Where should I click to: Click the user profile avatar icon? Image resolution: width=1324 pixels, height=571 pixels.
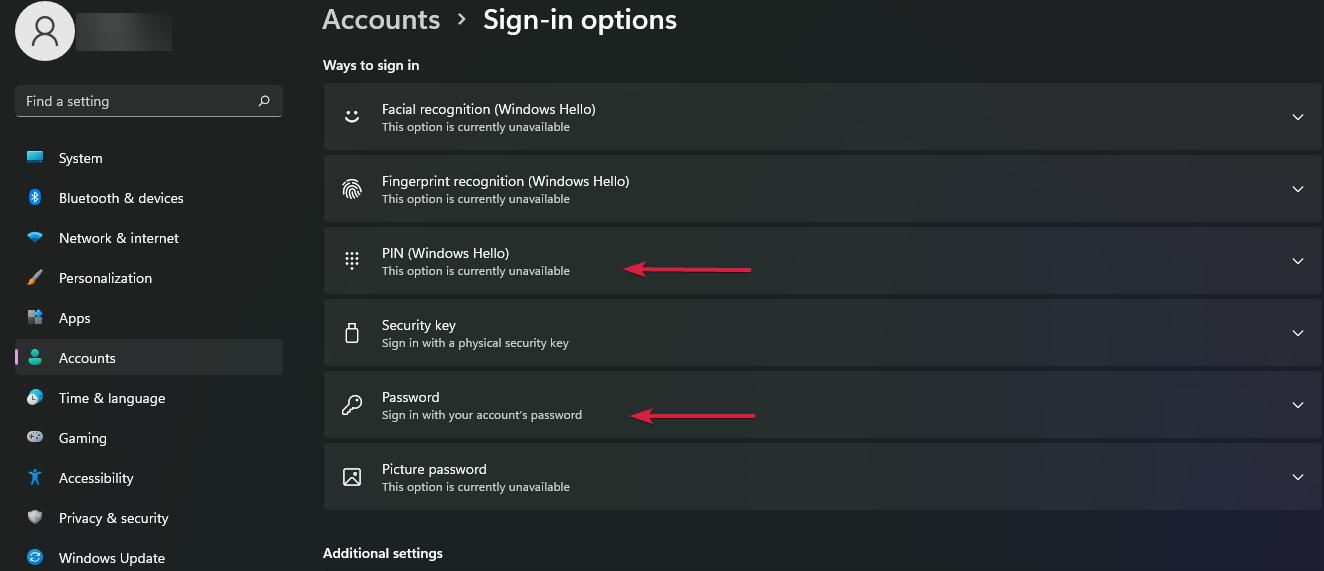coord(45,31)
